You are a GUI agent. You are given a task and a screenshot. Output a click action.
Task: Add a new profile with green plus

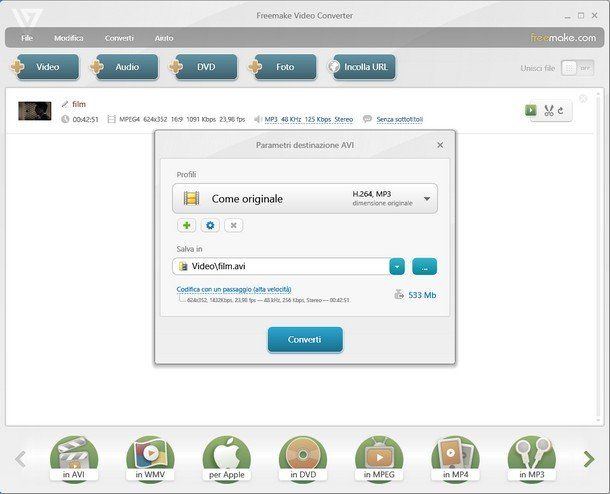point(186,225)
